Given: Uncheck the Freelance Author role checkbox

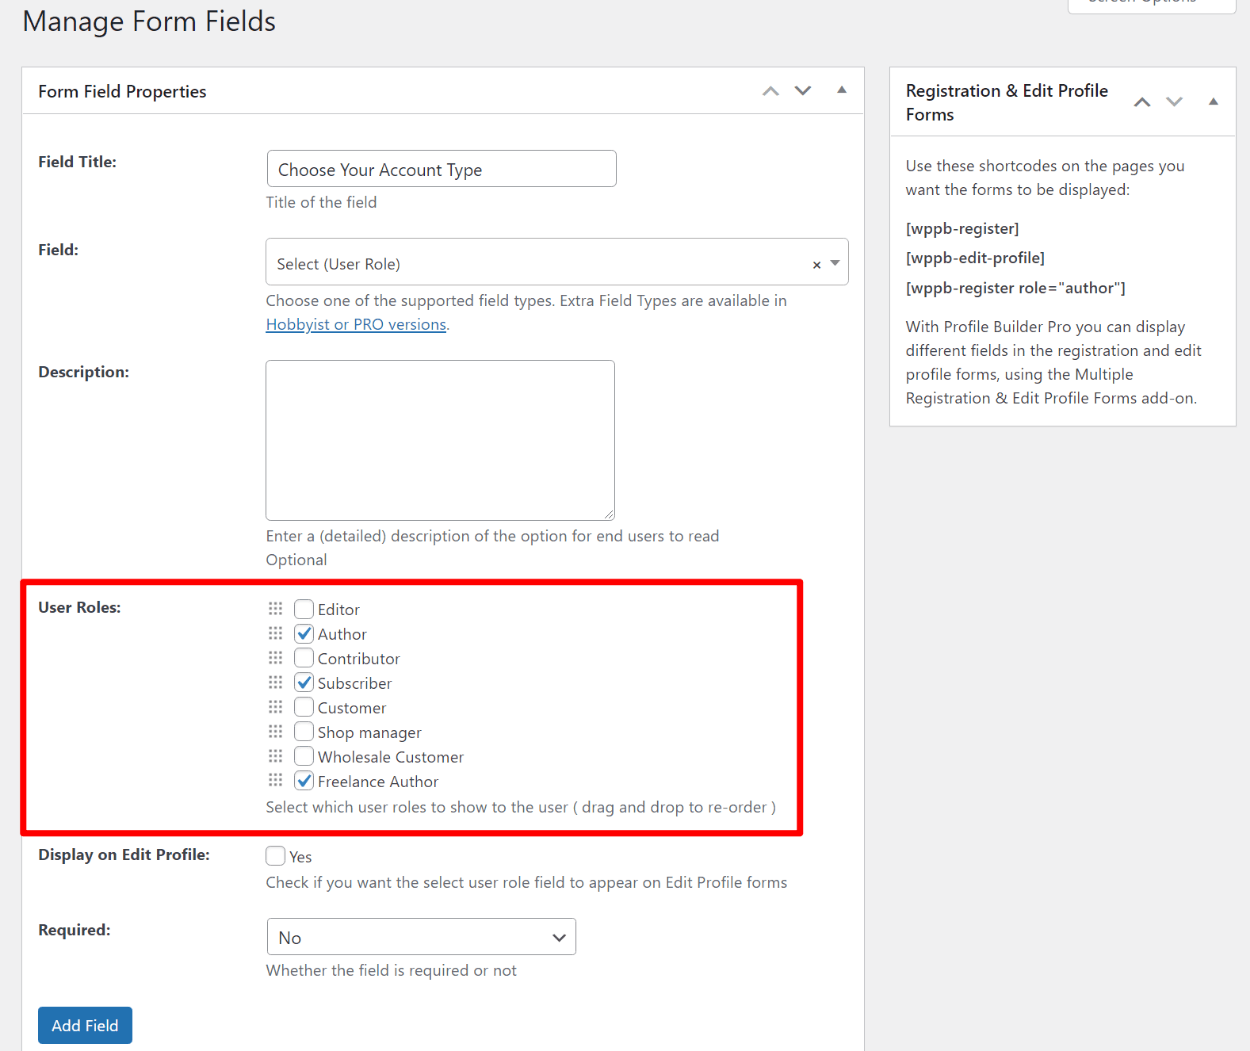Looking at the screenshot, I should coord(304,780).
